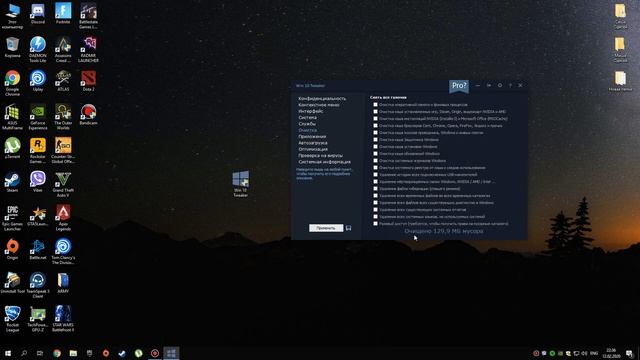Open the Discord desktop shortcut
This screenshot has width=640, height=360.
38,13
